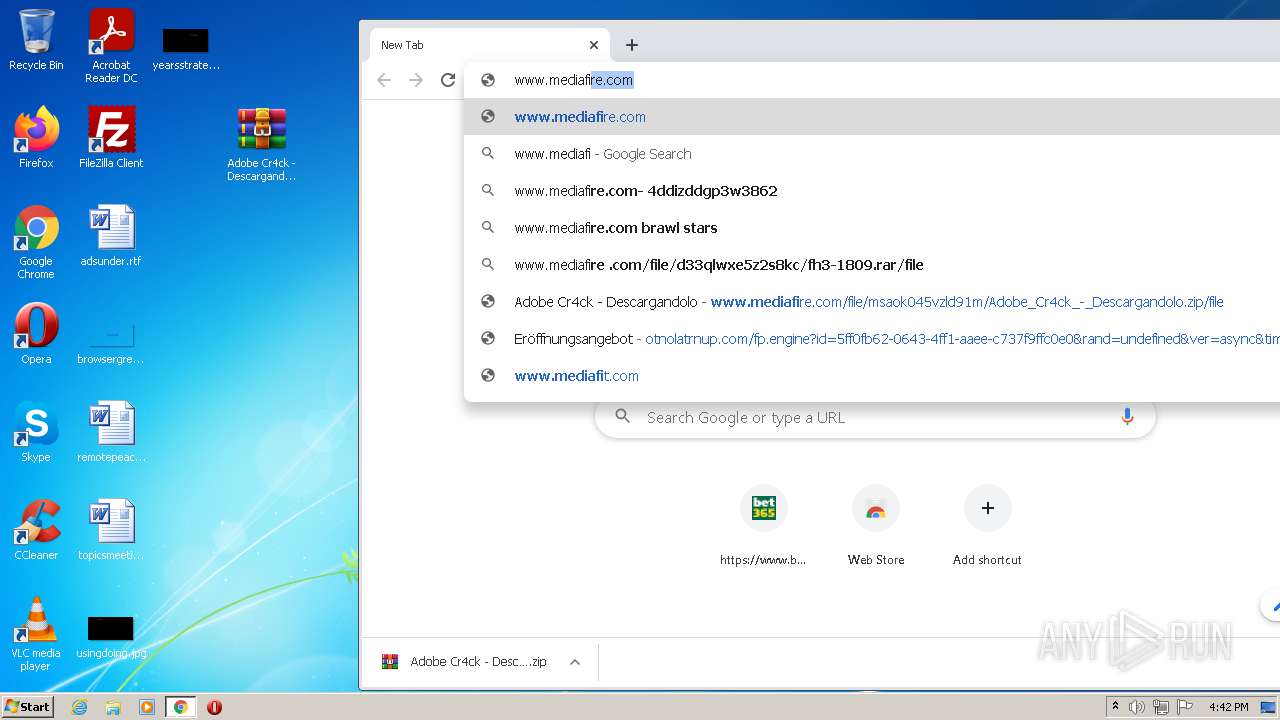1280x720 pixels.
Task: Select usingdoing.jpg on the desktop
Action: (x=111, y=637)
